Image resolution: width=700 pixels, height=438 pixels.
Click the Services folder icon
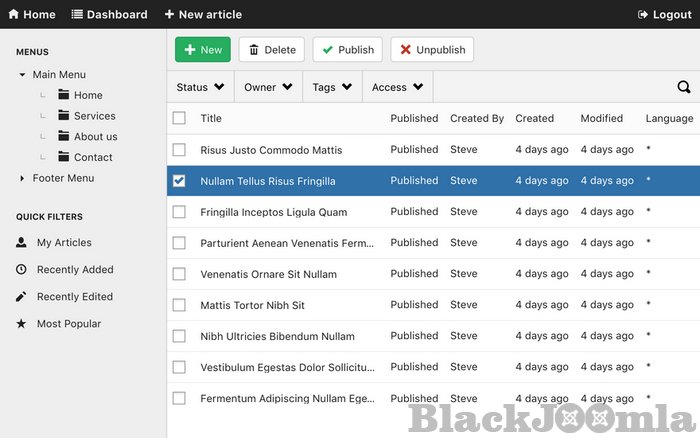(x=64, y=116)
